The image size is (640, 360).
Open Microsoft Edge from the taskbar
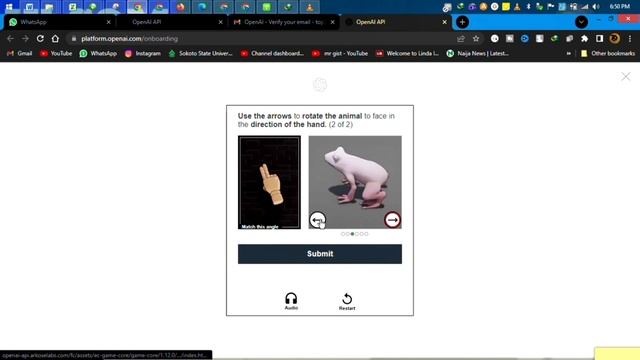(x=202, y=7)
